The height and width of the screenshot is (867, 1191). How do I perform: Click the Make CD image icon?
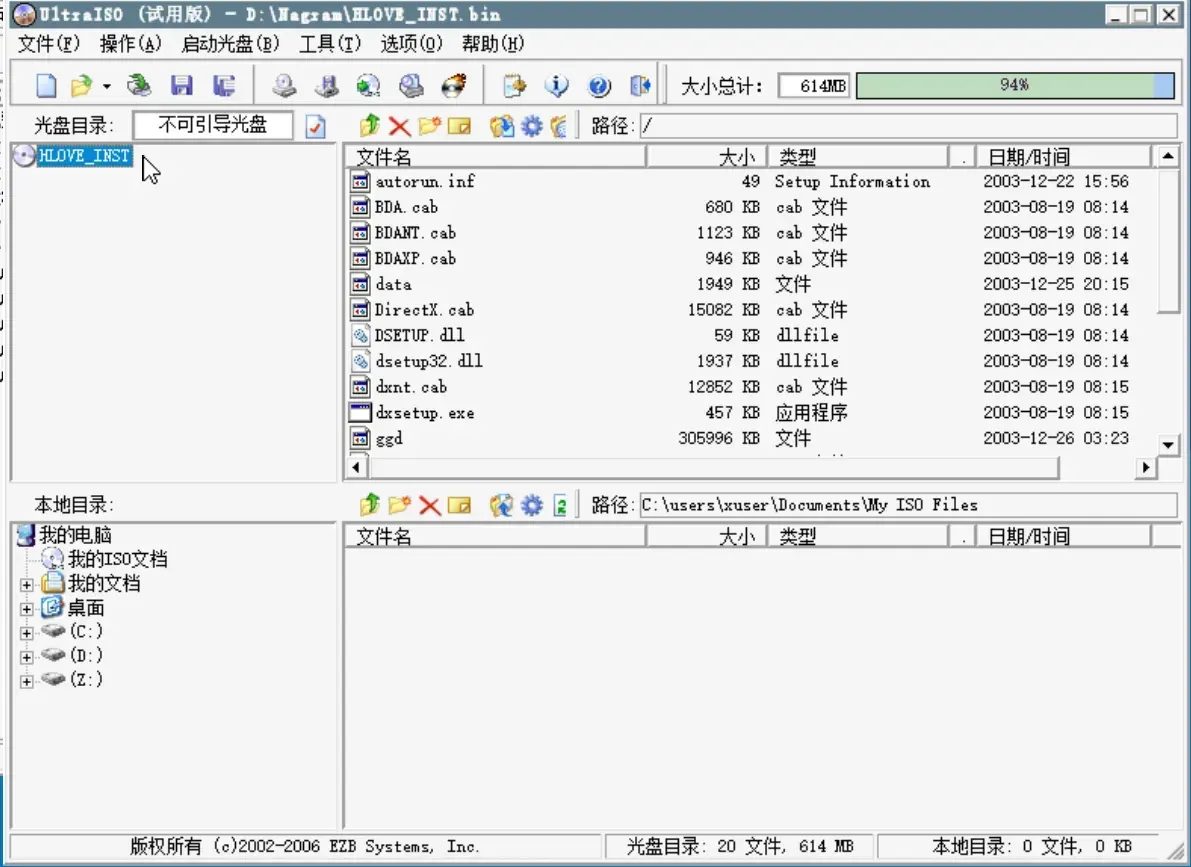point(284,85)
